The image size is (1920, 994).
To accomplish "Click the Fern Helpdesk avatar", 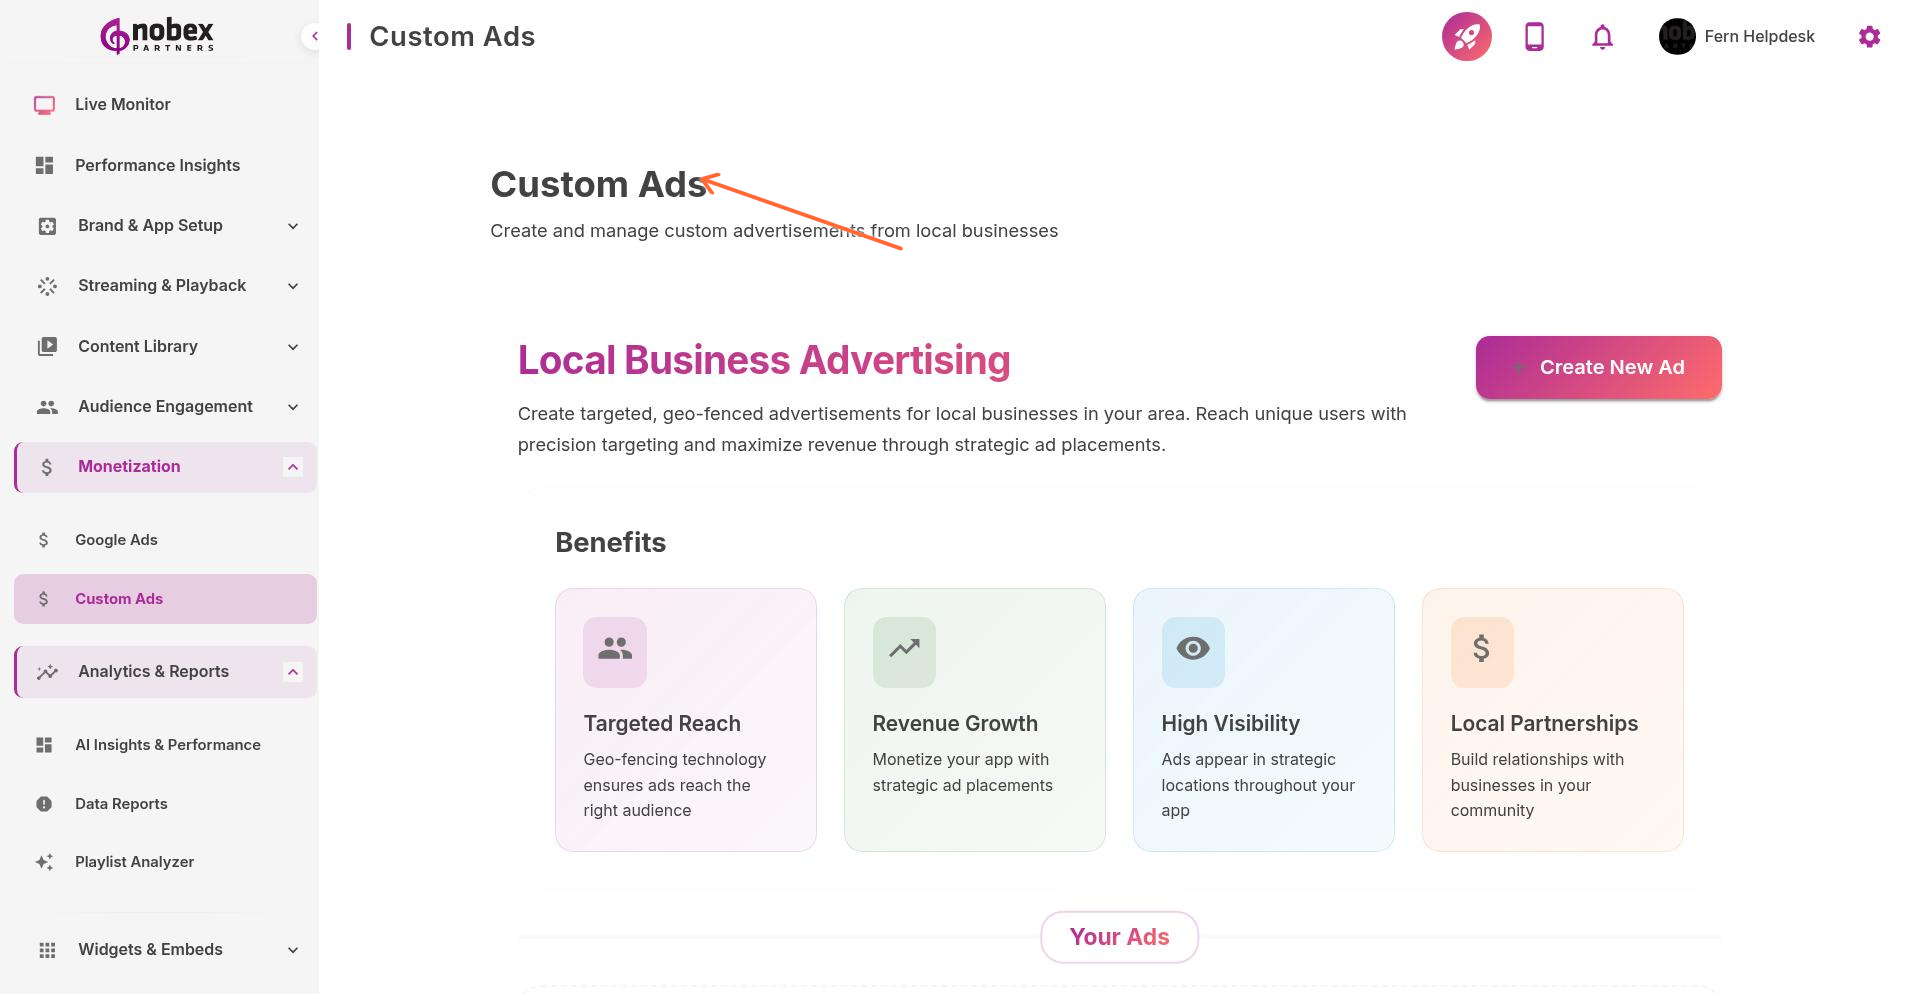I will (1676, 36).
